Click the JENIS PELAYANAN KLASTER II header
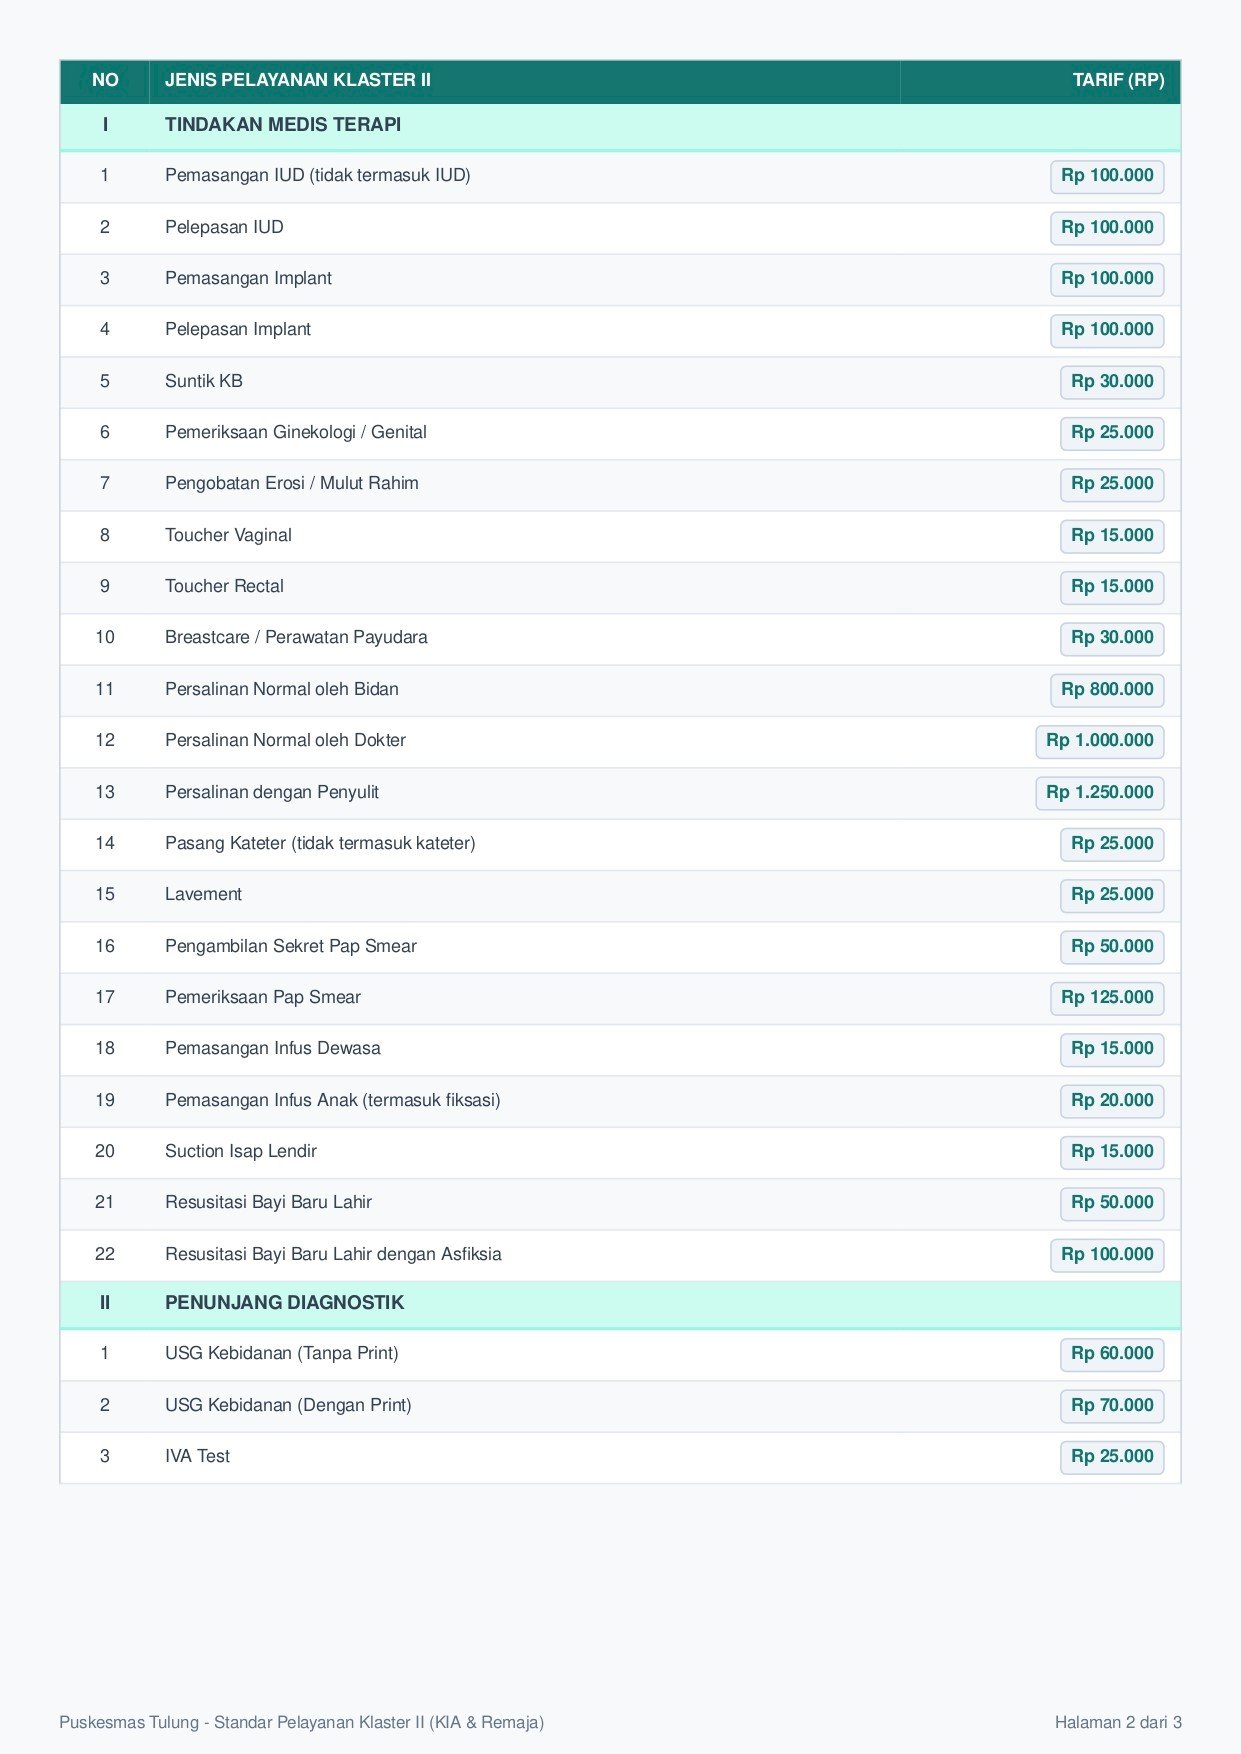This screenshot has height=1754, width=1241. pyautogui.click(x=298, y=80)
